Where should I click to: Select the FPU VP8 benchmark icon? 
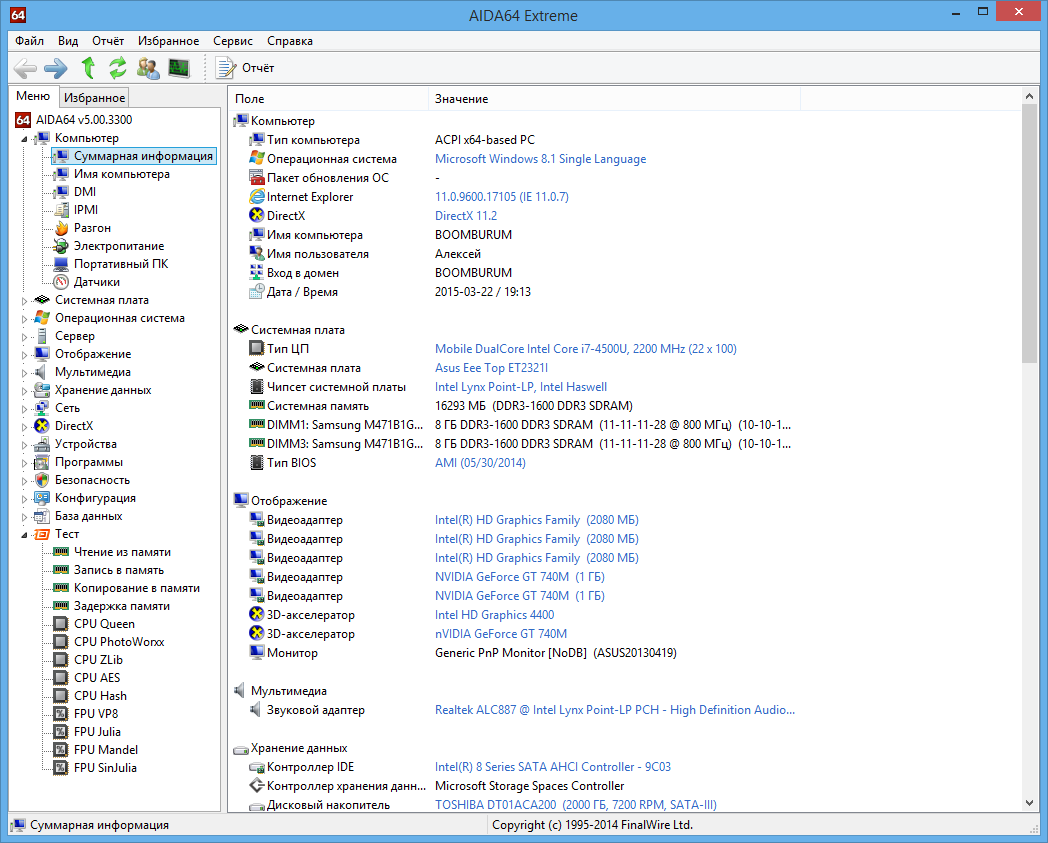[x=61, y=714]
